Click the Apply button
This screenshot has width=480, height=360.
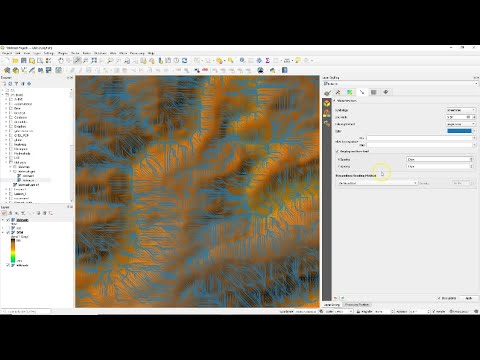tap(469, 298)
